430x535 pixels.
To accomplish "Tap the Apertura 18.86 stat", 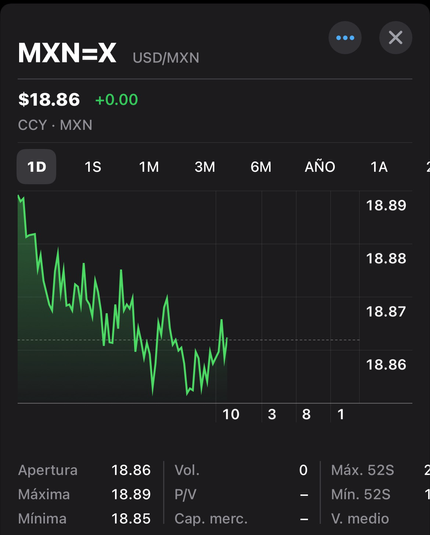I will pyautogui.click(x=84, y=470).
